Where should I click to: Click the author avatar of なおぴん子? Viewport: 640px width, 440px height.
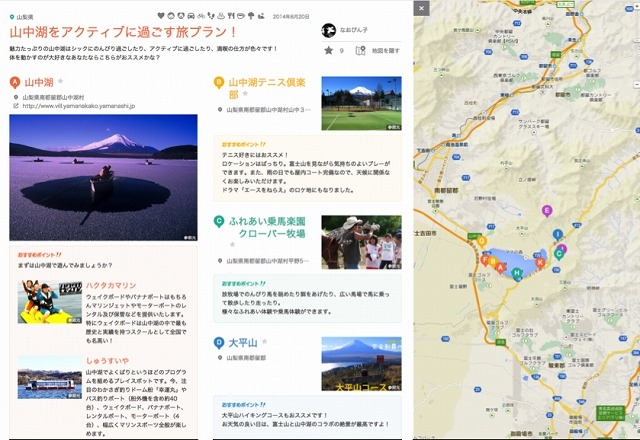point(329,30)
